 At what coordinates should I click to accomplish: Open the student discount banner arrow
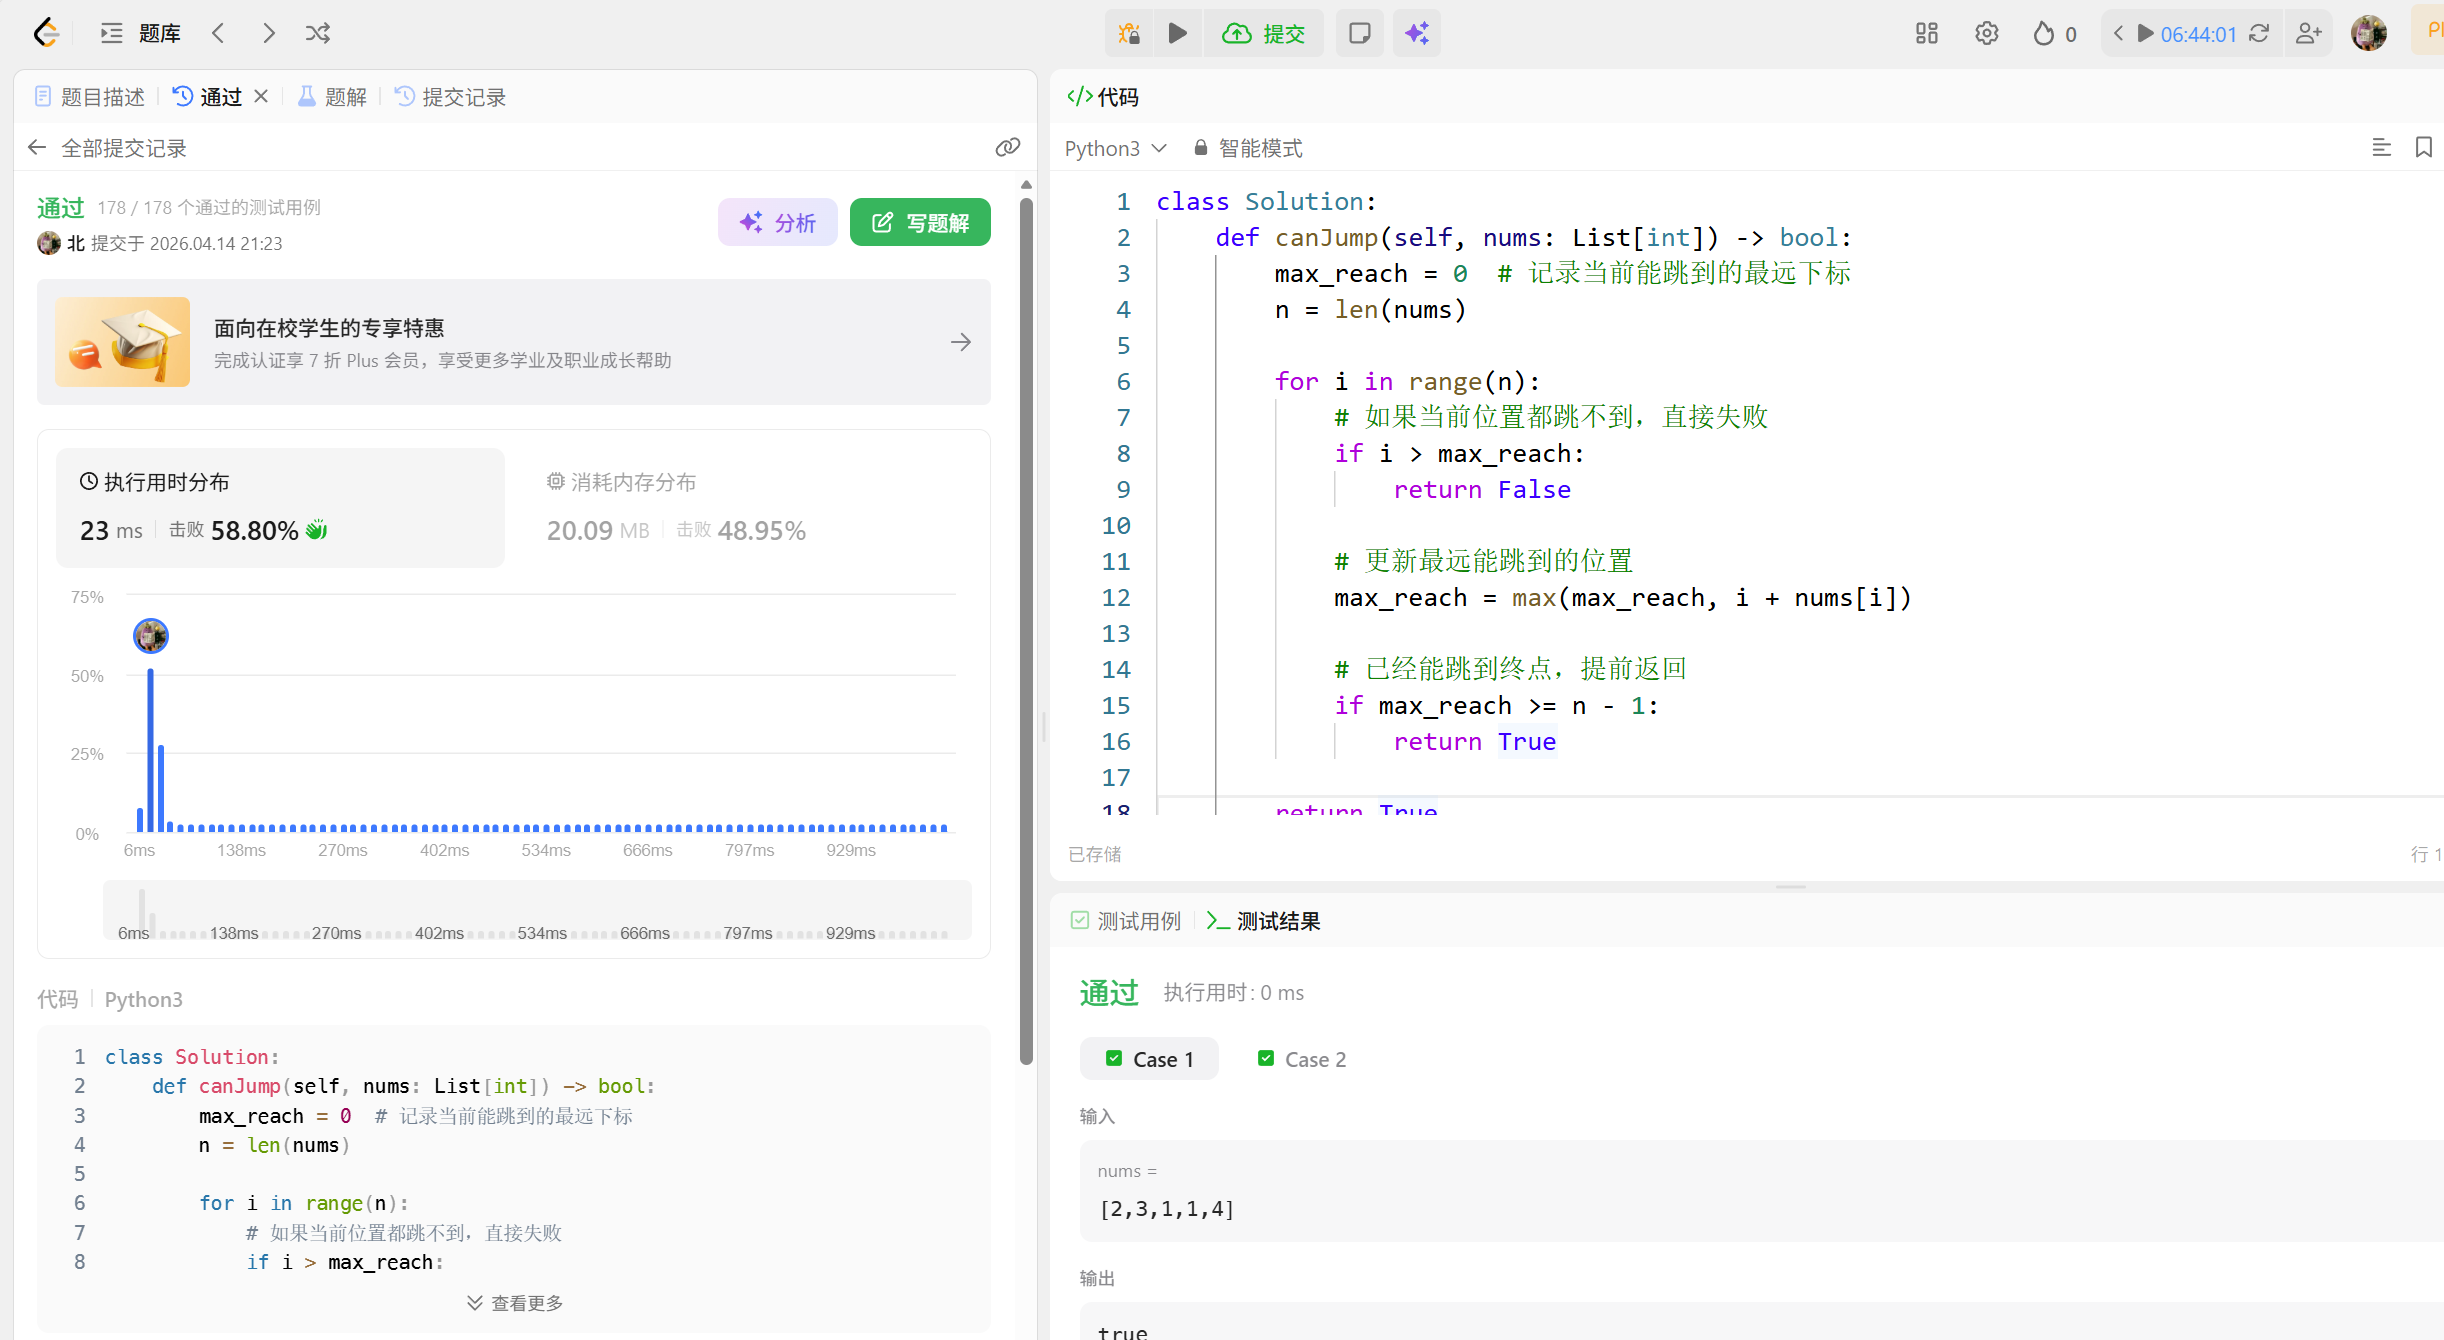[x=960, y=342]
